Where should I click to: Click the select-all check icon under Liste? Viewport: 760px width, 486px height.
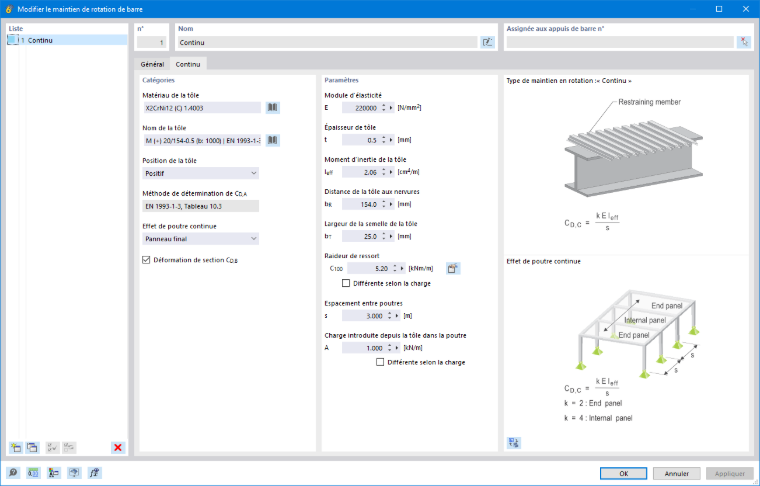click(x=52, y=447)
